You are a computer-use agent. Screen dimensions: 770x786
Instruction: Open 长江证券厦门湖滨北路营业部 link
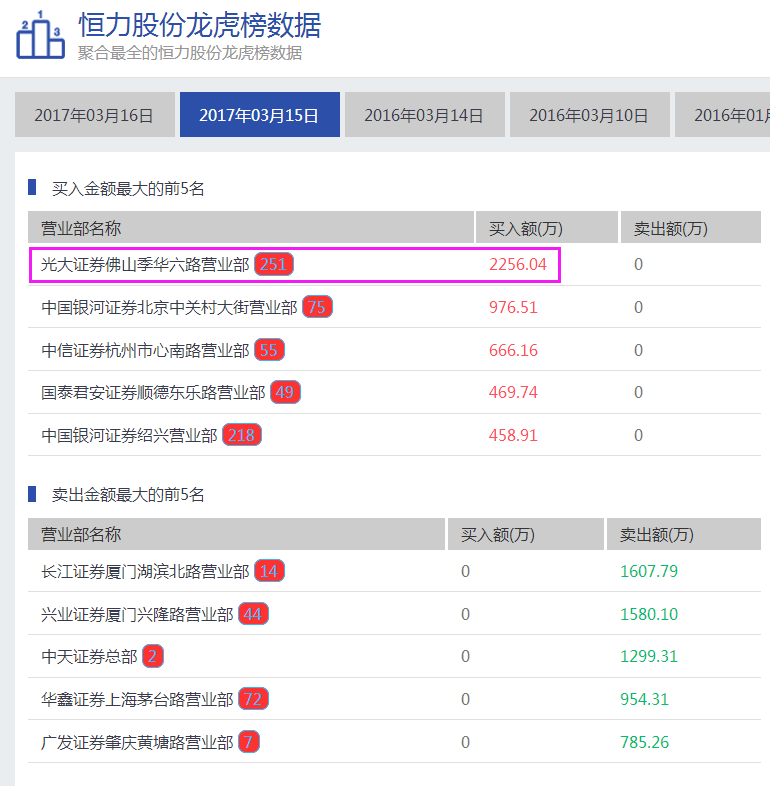[x=145, y=571]
